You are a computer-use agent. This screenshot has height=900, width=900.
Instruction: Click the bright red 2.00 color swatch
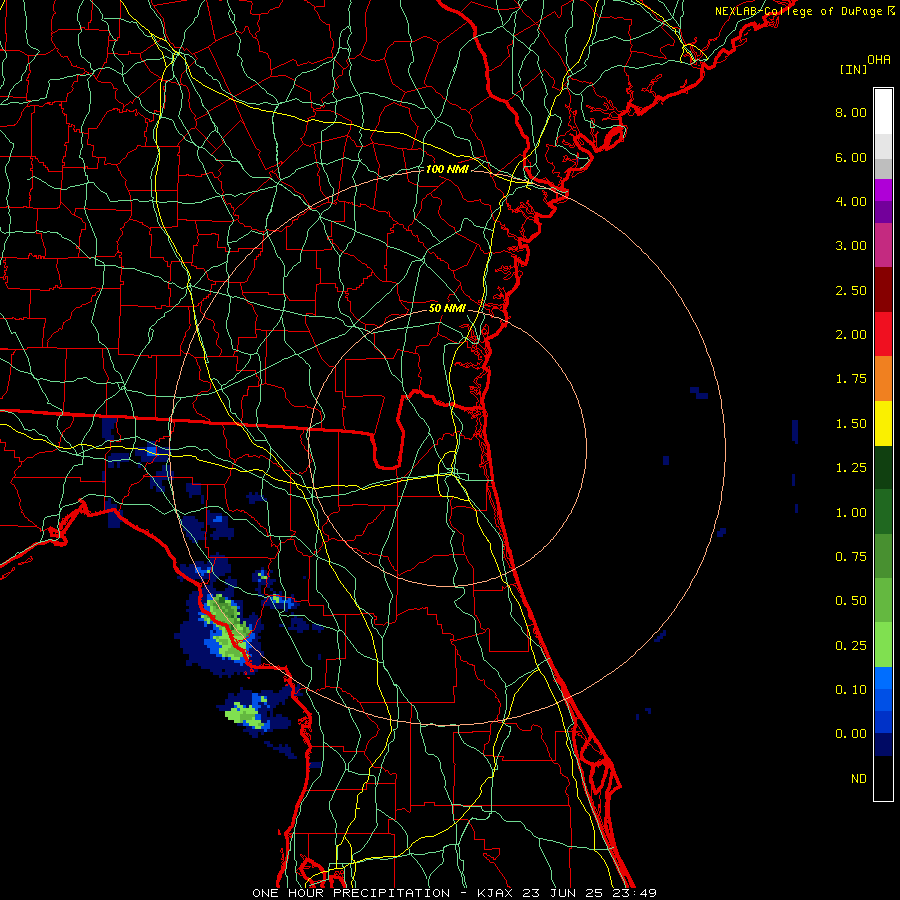(883, 334)
